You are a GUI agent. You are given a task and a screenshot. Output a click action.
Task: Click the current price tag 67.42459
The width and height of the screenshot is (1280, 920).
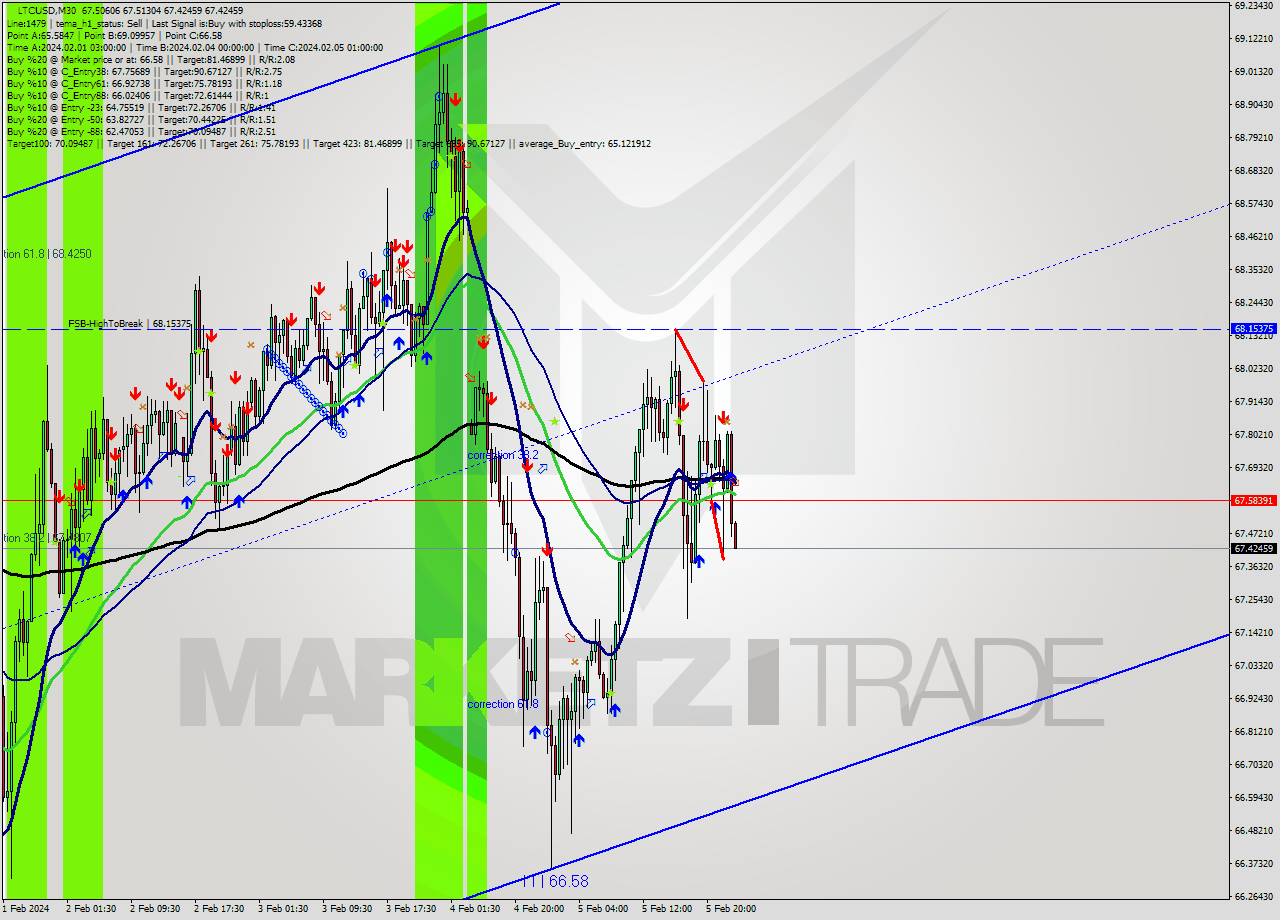[x=1253, y=548]
